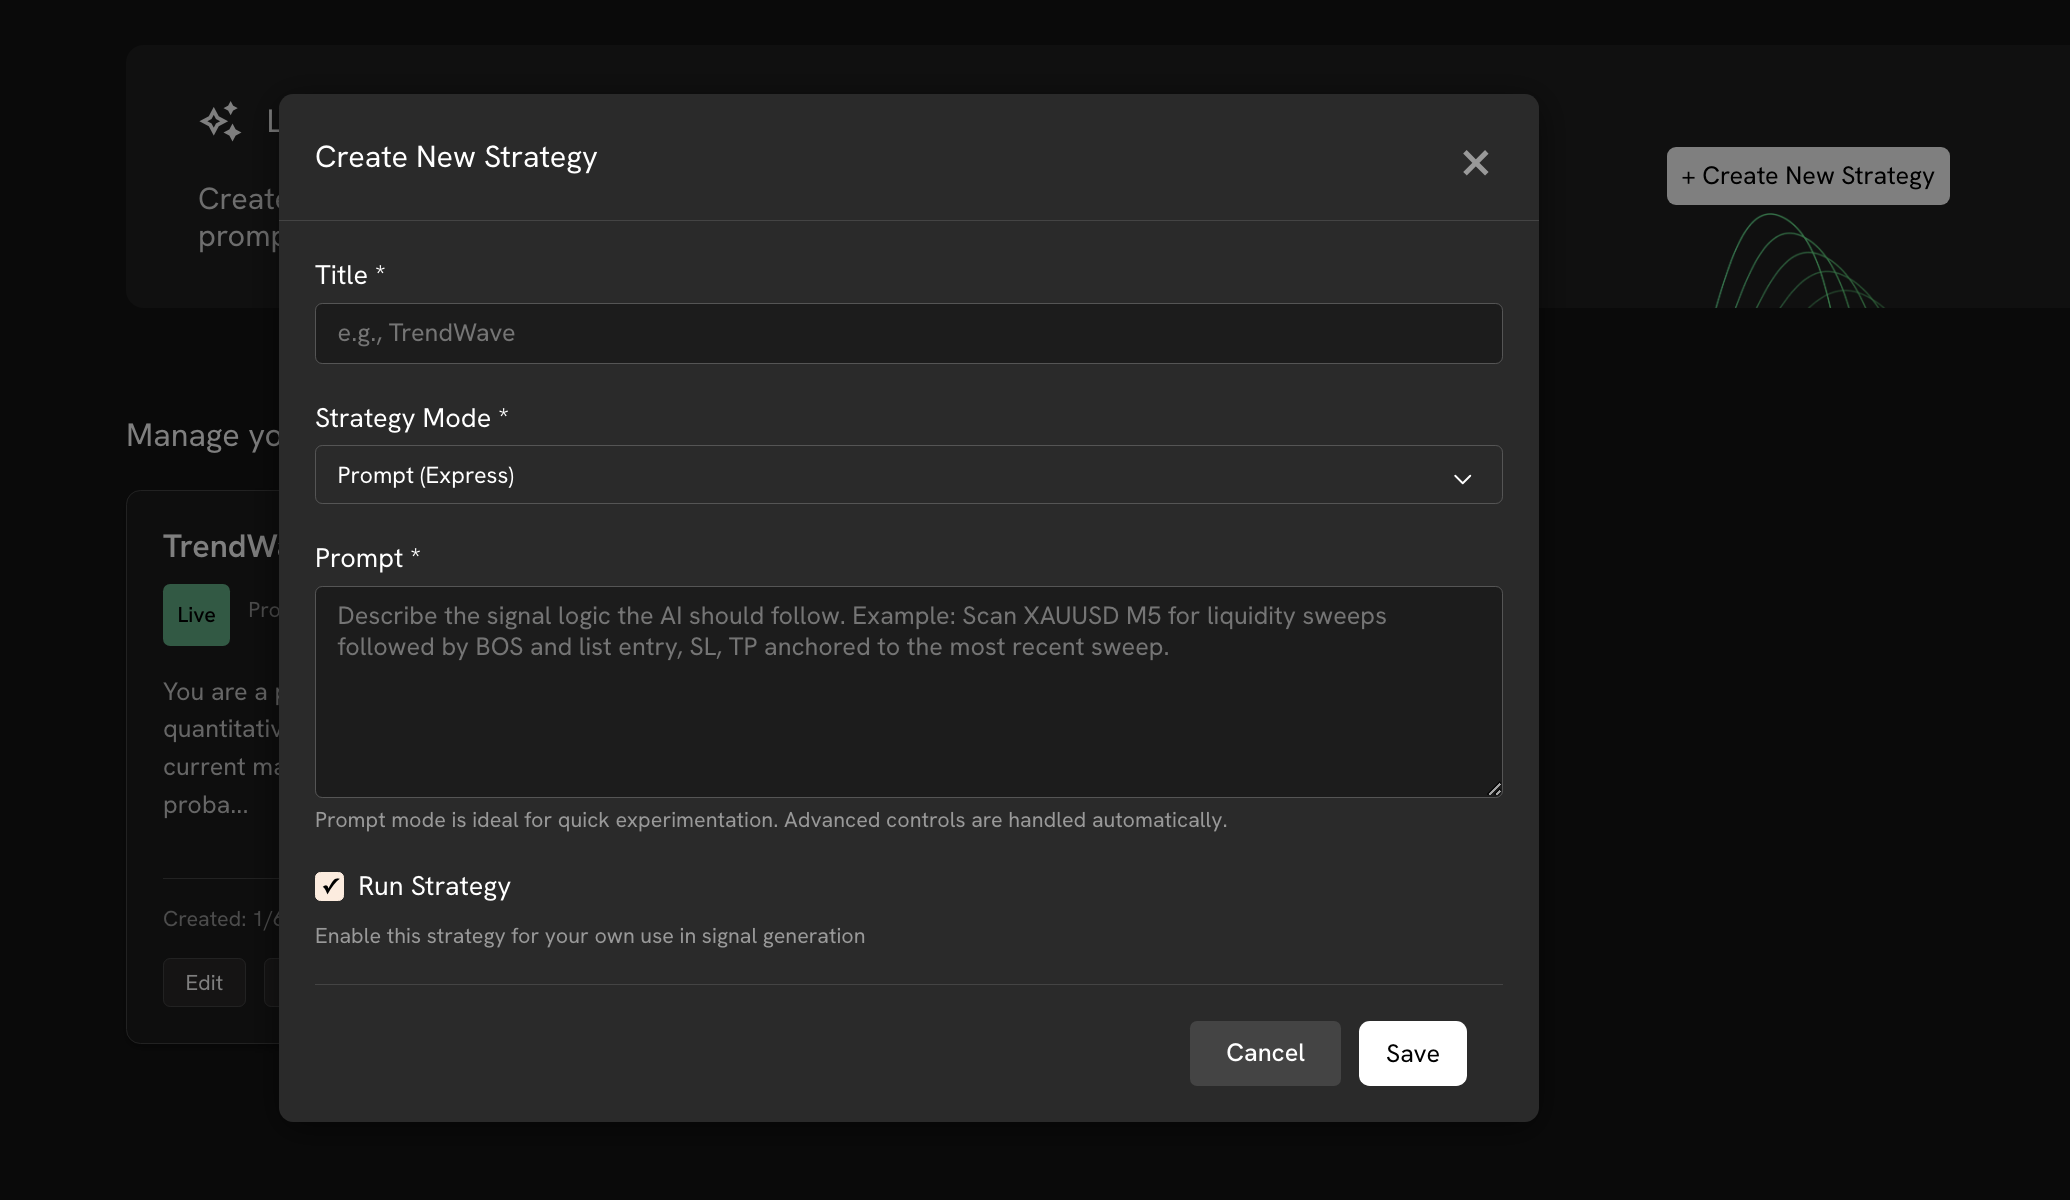
Task: Click the Prompt field label
Action: [359, 558]
